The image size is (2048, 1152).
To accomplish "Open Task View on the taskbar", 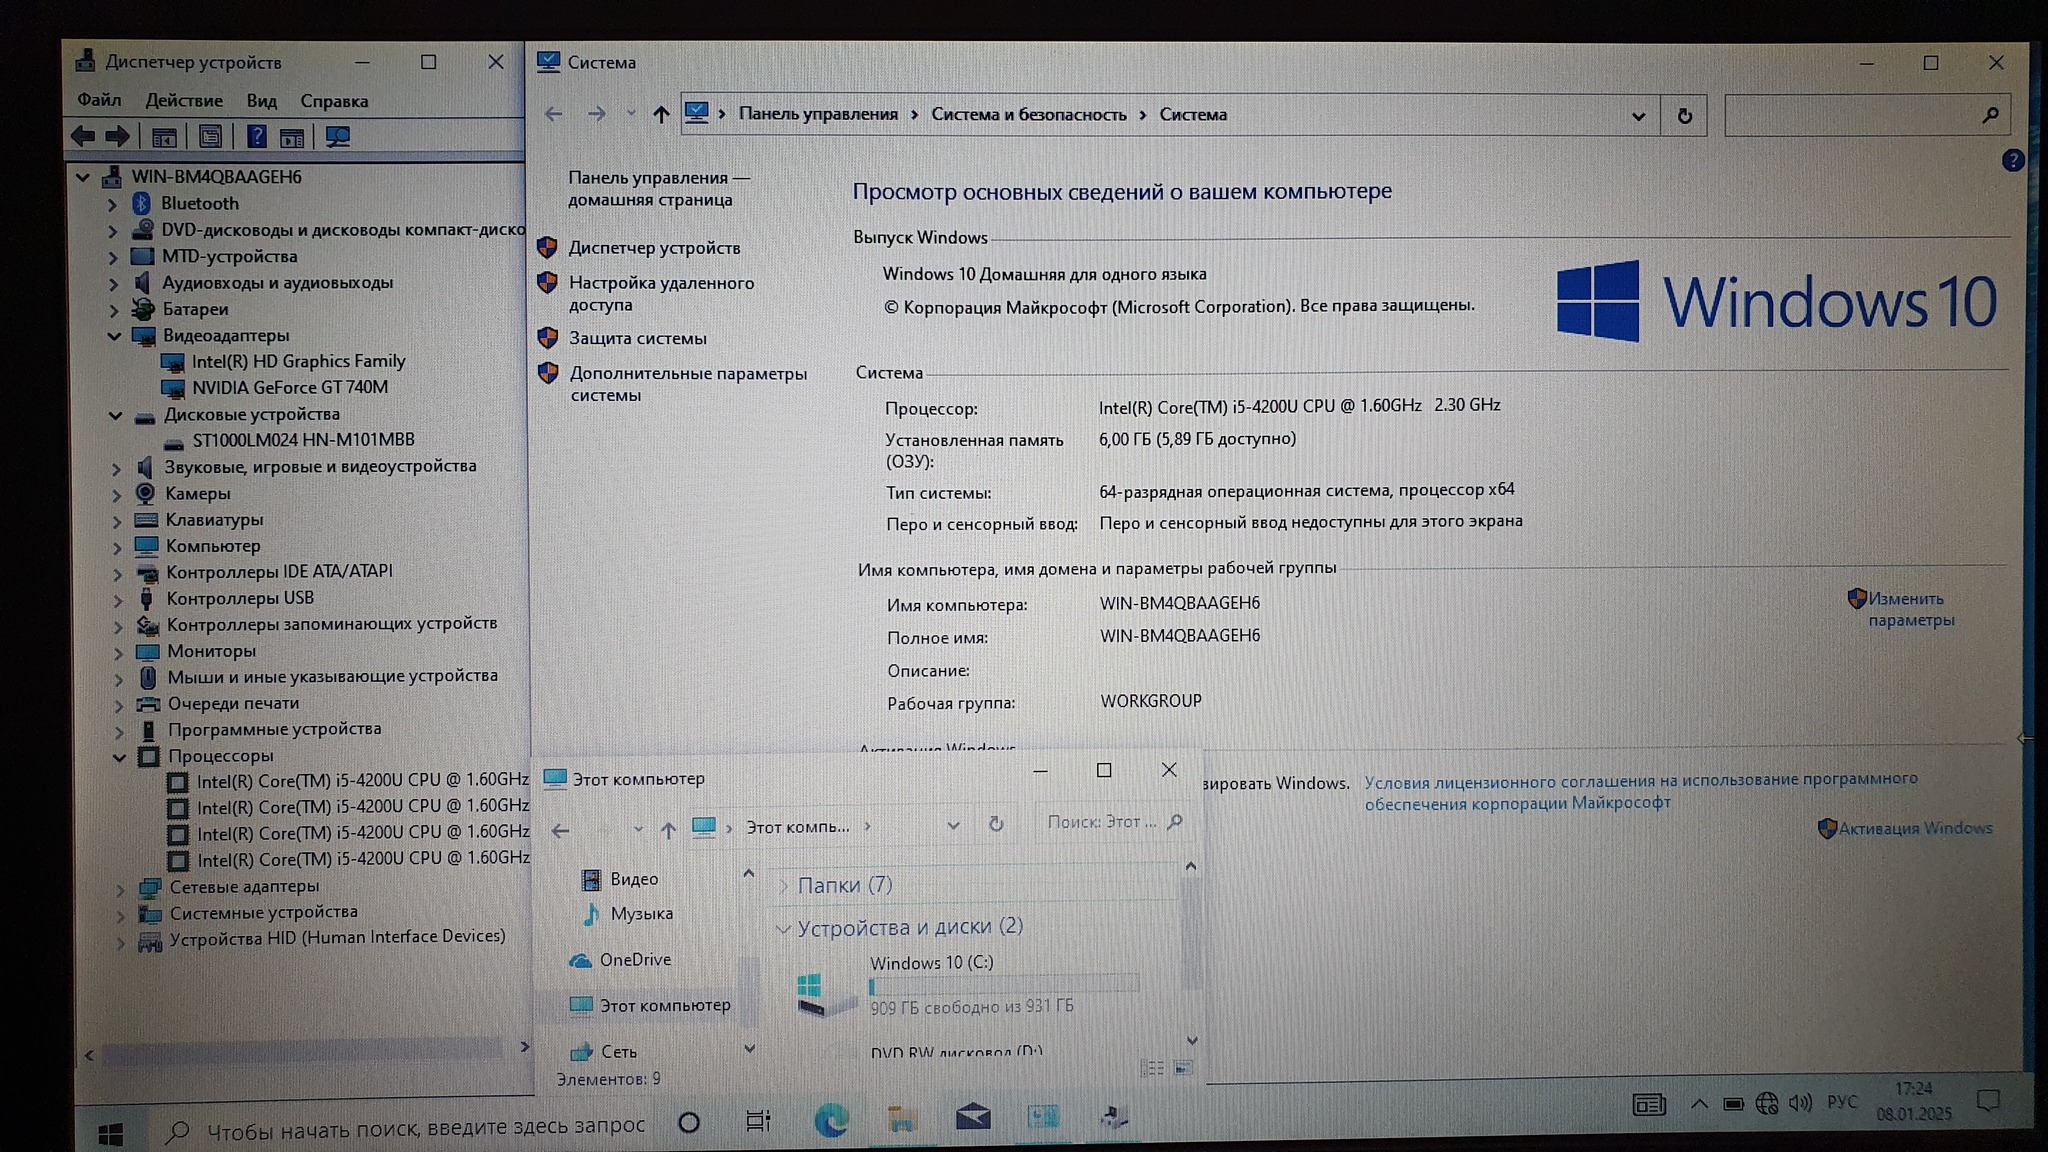I will (x=758, y=1121).
